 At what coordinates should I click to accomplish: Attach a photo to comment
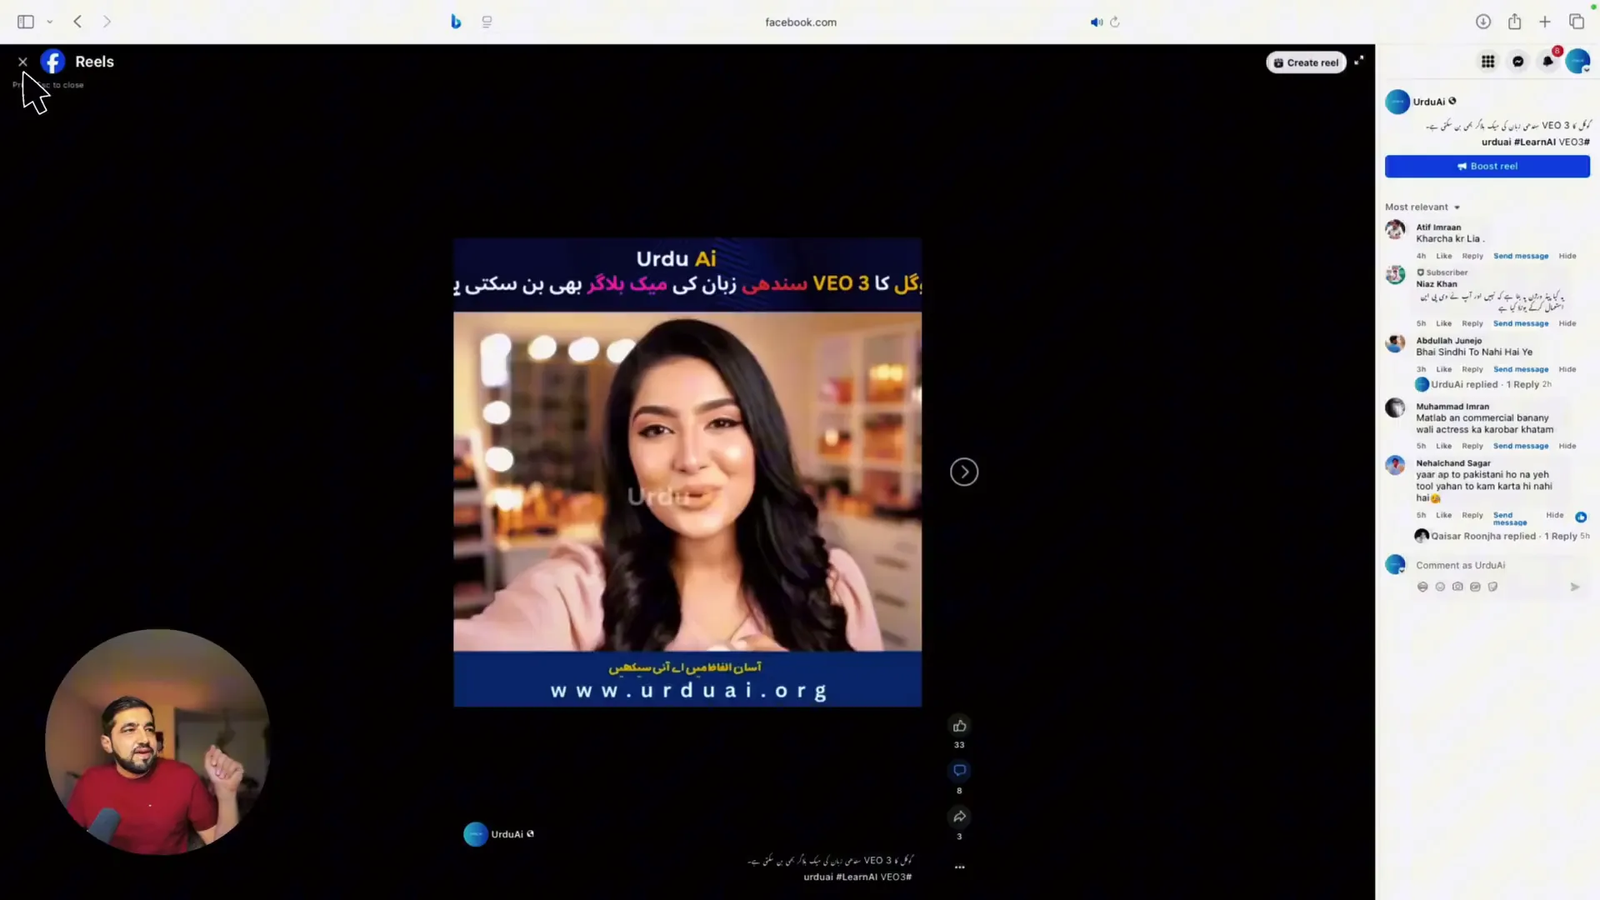(x=1457, y=587)
